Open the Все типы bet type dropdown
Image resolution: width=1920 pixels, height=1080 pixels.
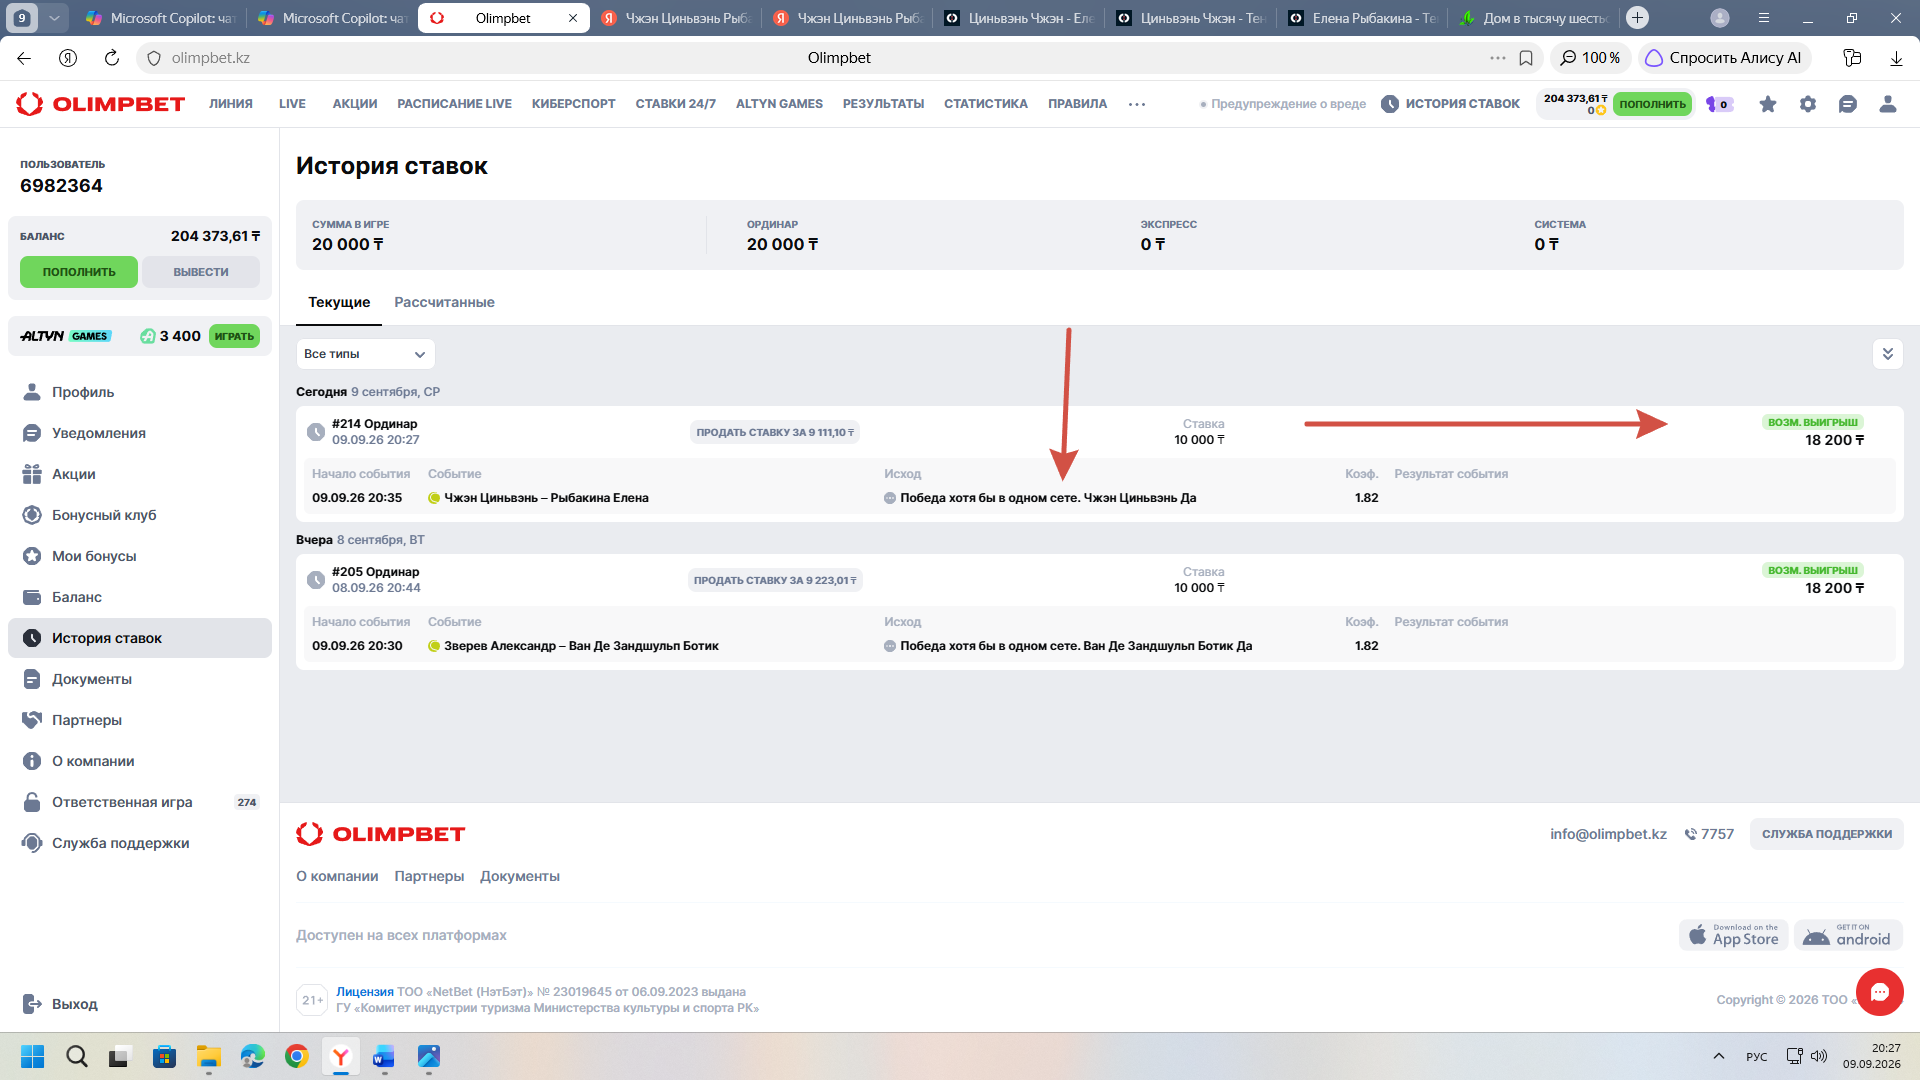365,354
